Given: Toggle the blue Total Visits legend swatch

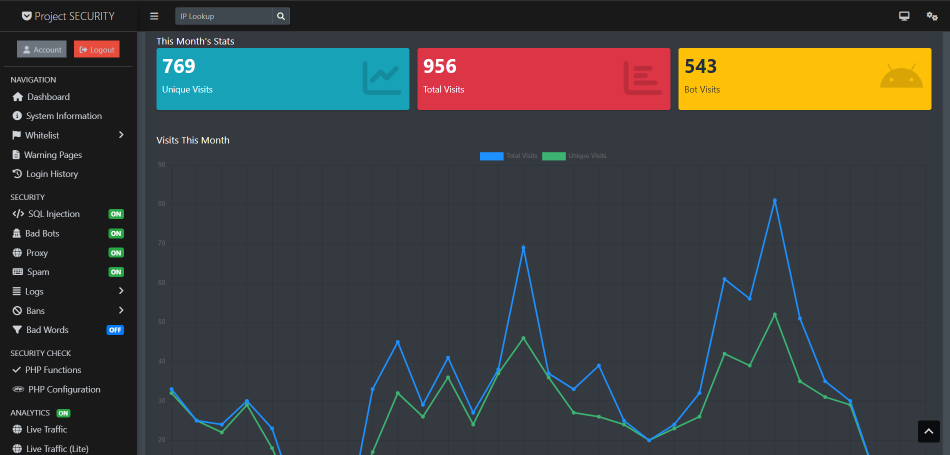Looking at the screenshot, I should pos(491,156).
